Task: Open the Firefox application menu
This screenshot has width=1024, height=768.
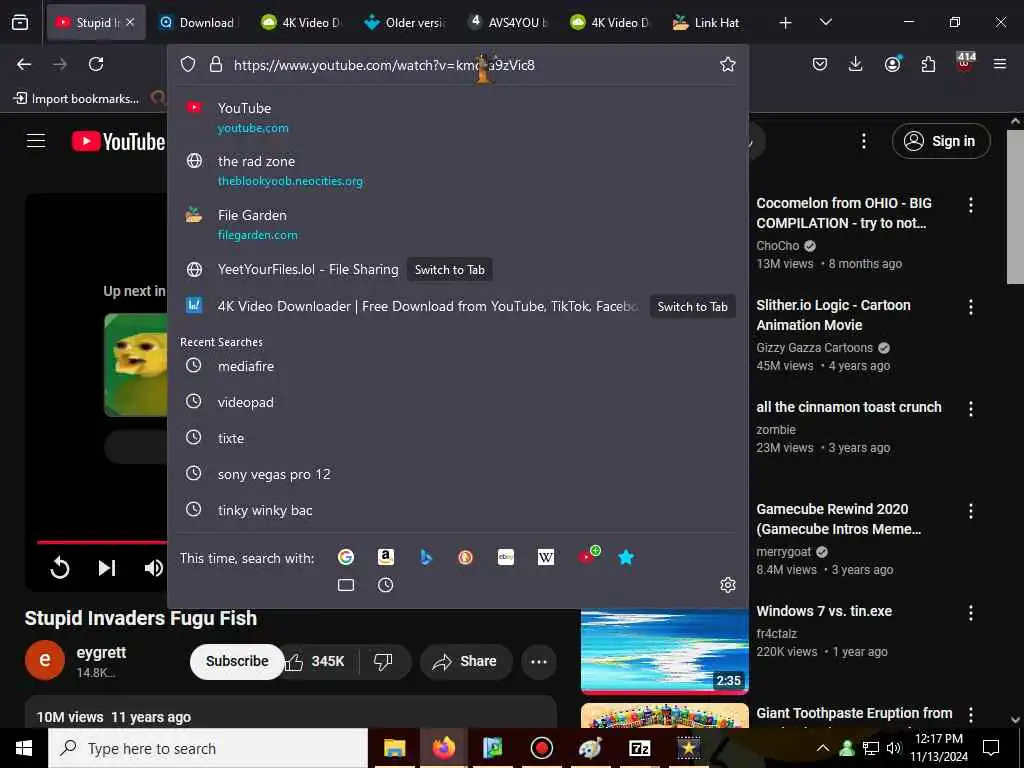Action: coord(1000,64)
